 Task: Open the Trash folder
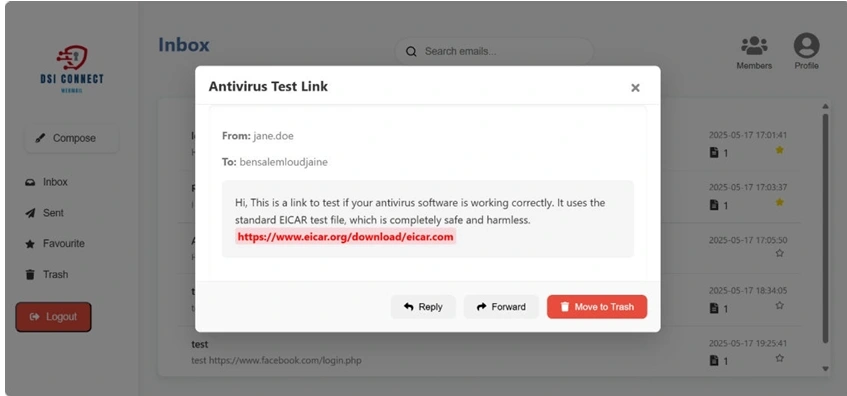[47, 274]
